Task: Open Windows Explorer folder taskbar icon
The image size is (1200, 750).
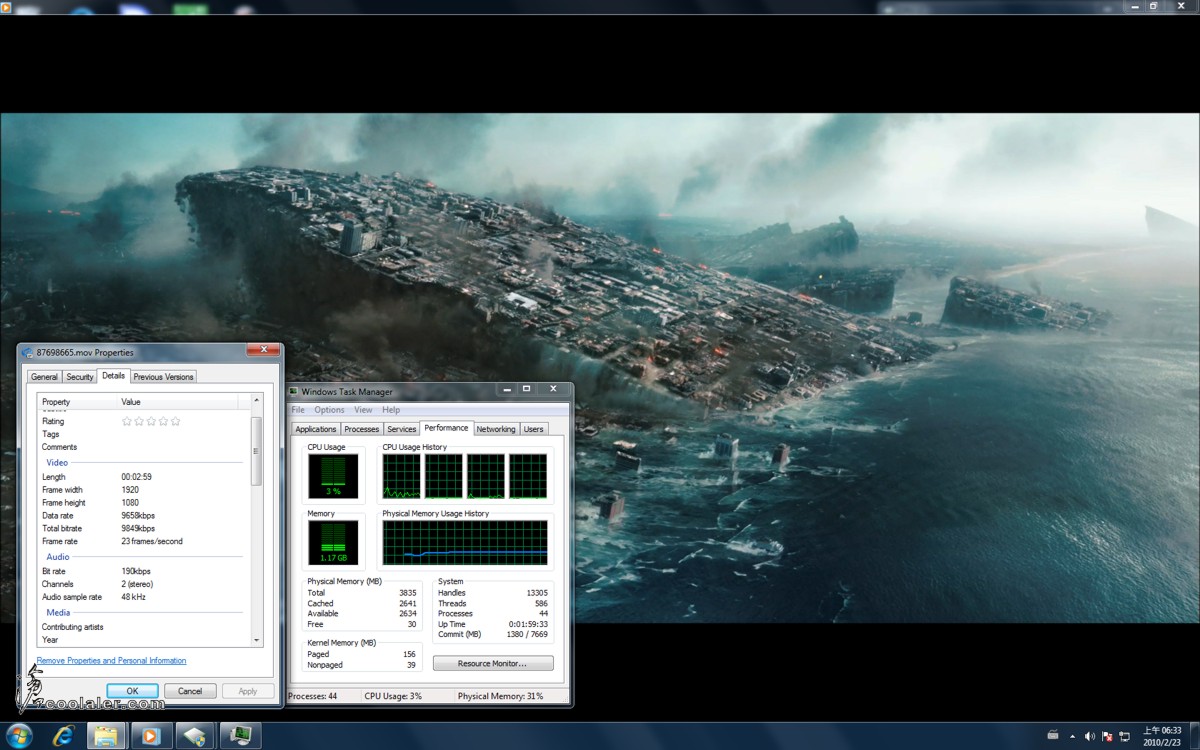Action: [x=105, y=736]
